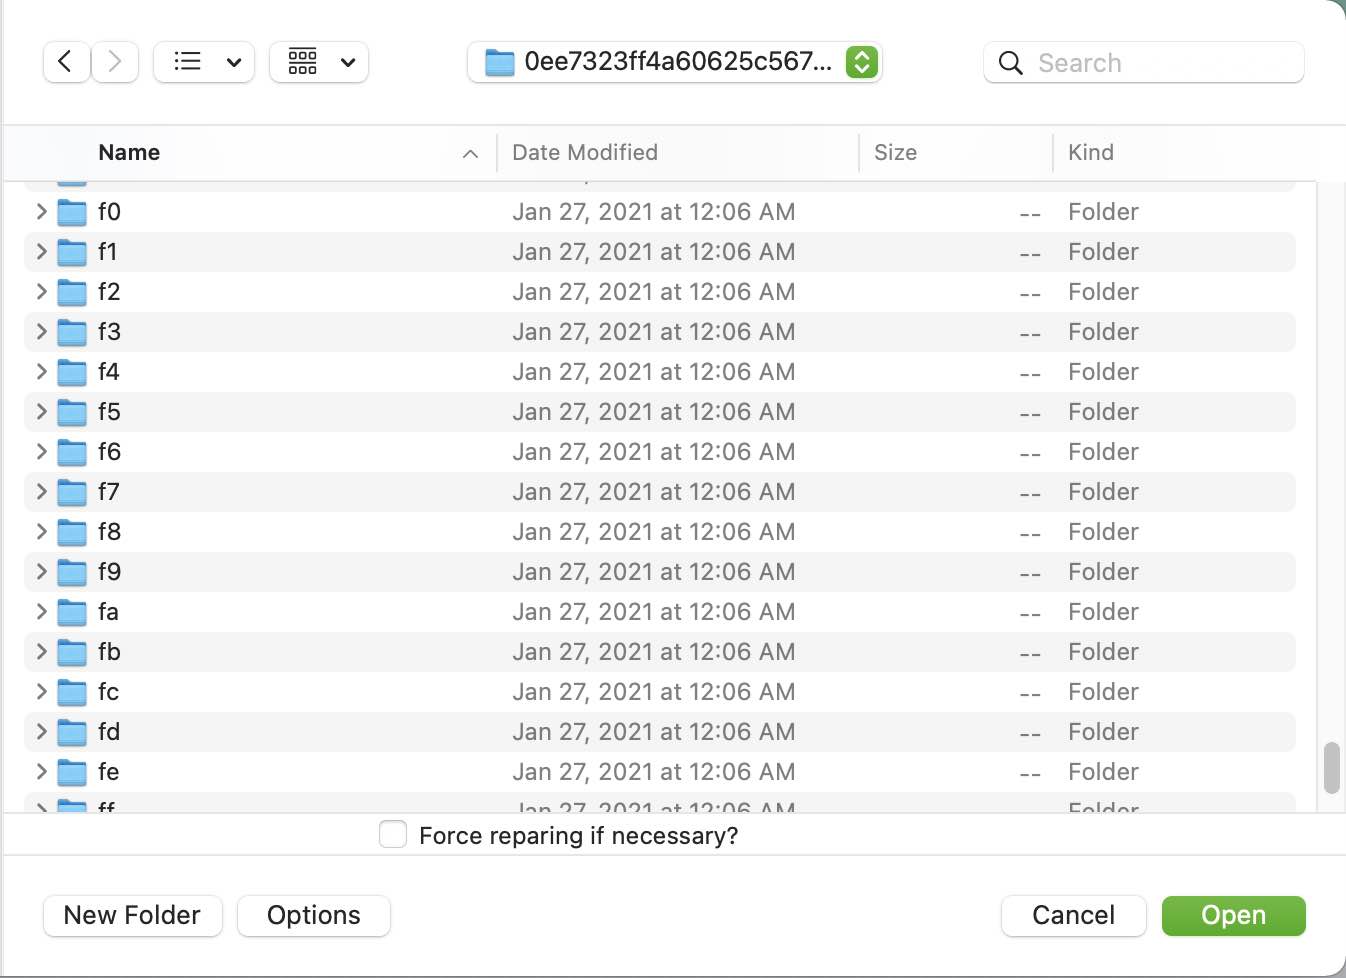
Task: Click the Options button
Action: (x=314, y=915)
